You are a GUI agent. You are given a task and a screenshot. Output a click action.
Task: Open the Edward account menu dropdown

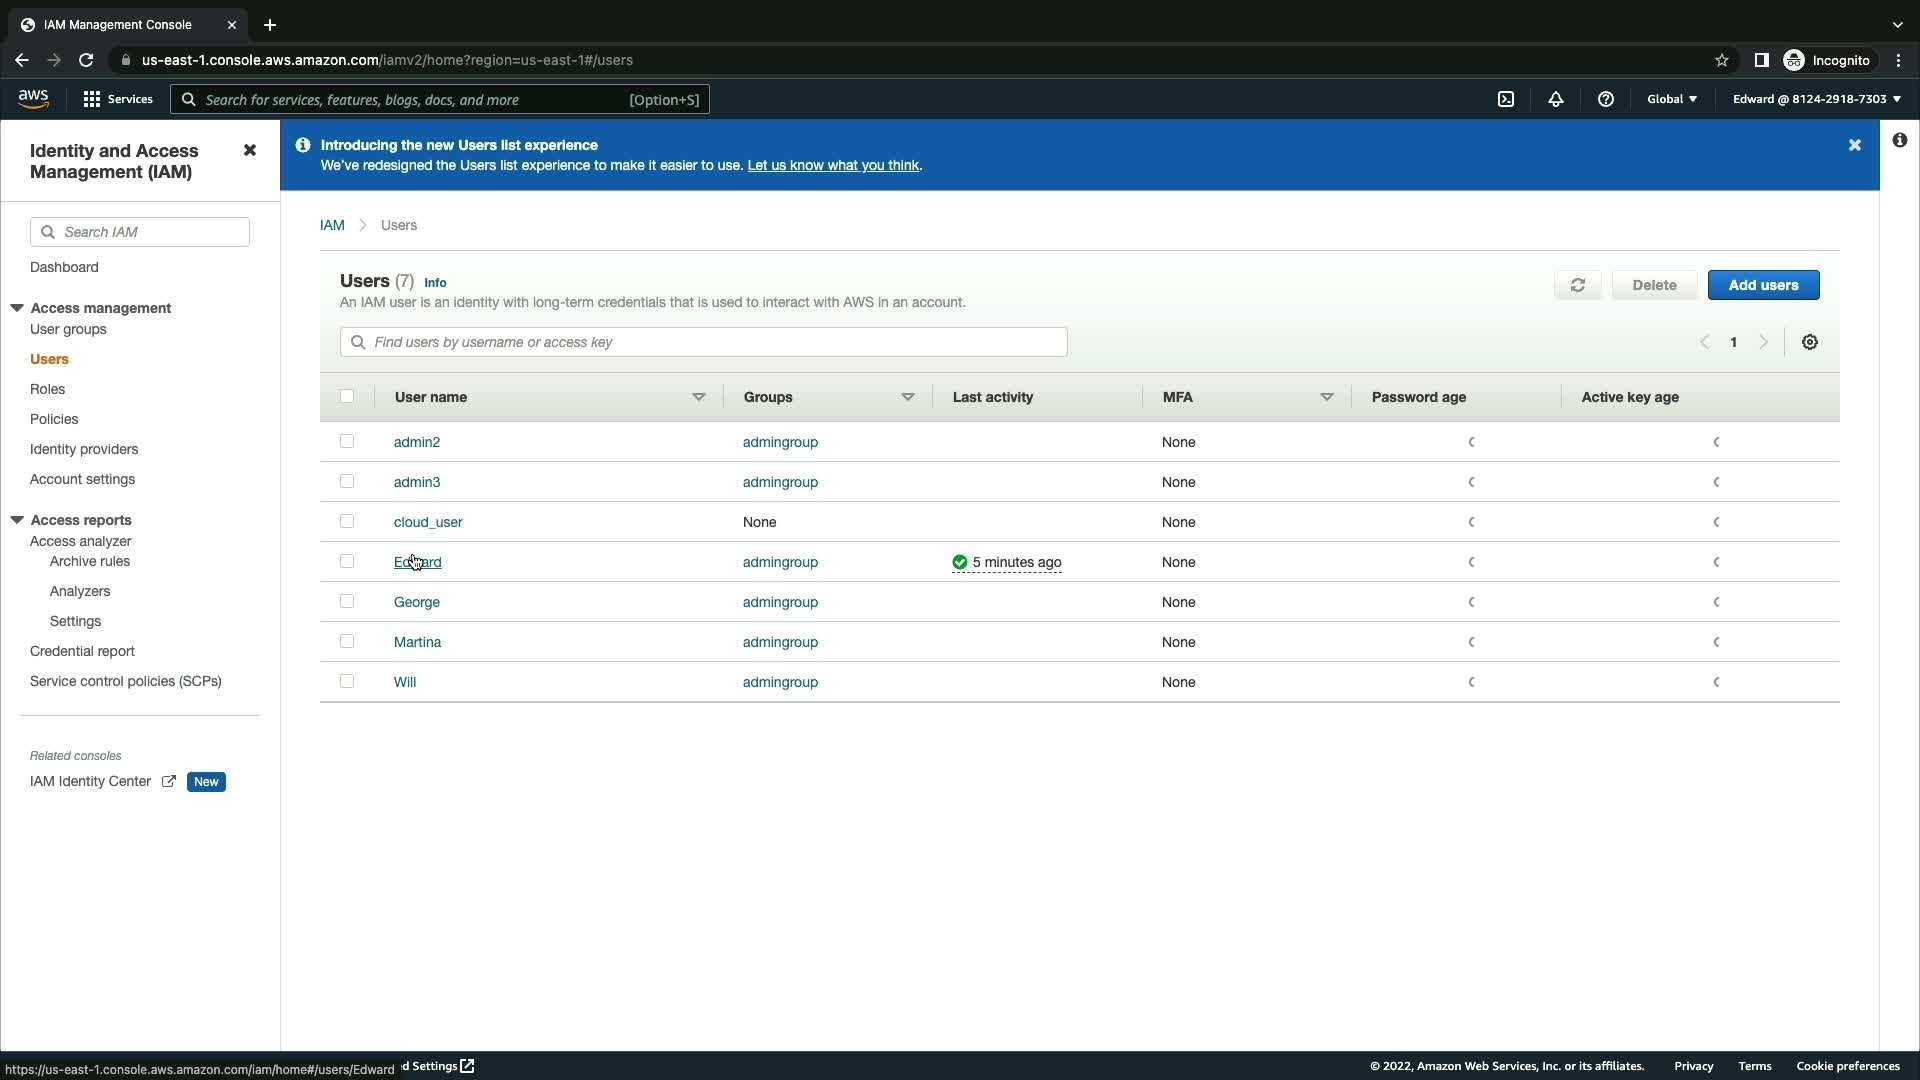click(x=1816, y=99)
